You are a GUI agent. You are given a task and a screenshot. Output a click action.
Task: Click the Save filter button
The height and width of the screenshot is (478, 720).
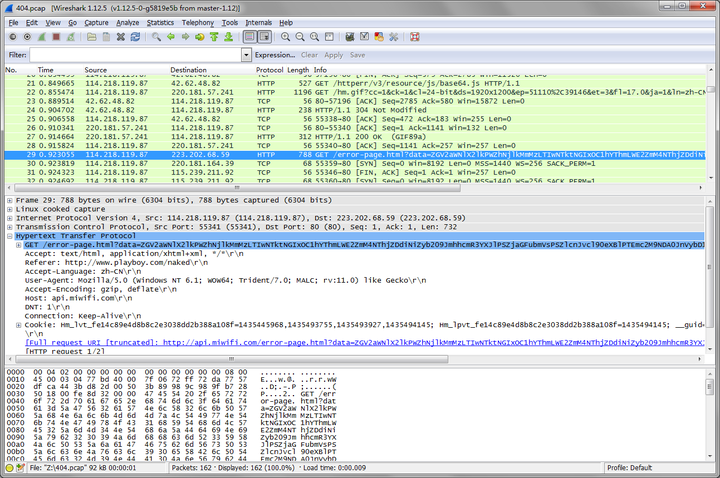point(357,55)
